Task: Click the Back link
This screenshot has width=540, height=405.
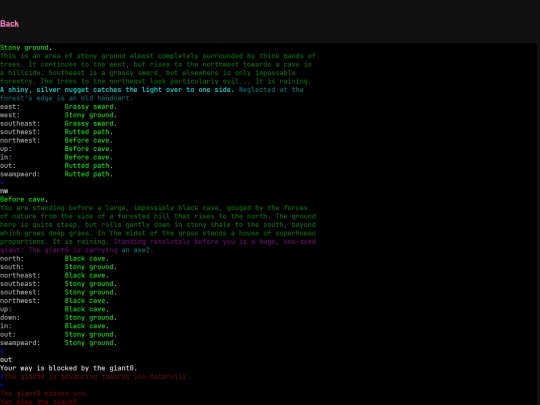Action: 10,23
